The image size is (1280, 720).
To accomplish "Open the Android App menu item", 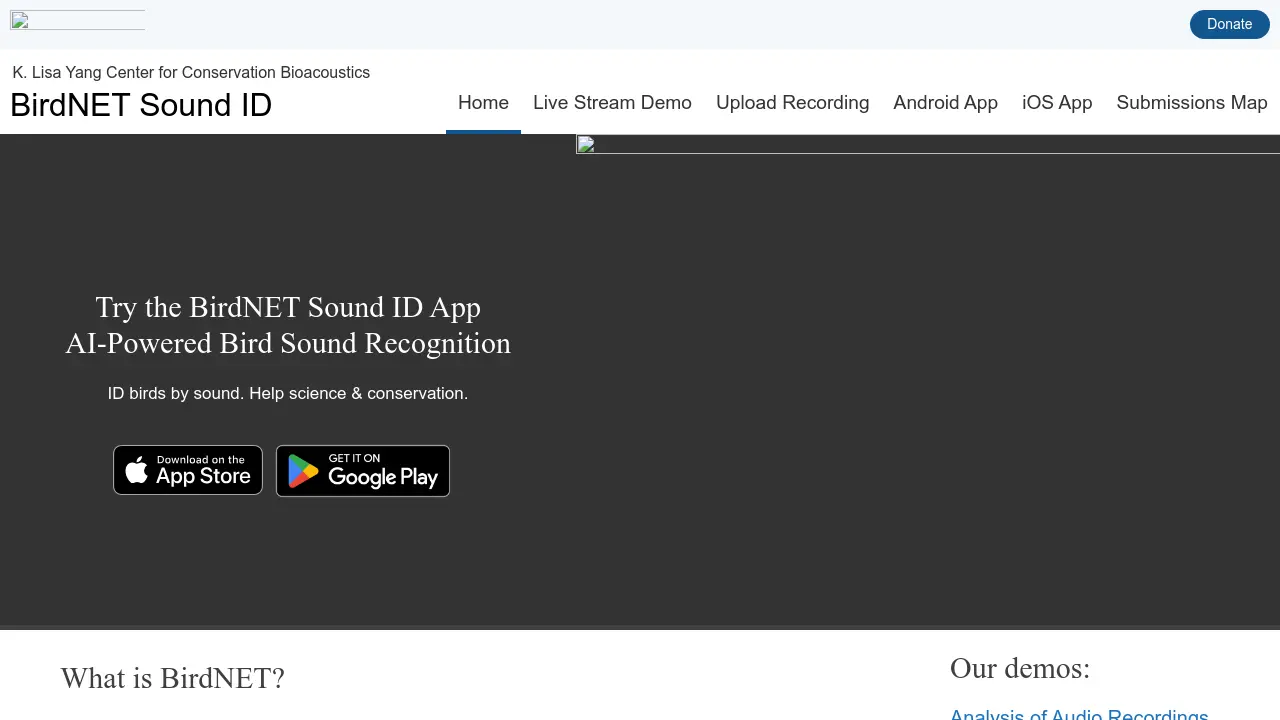I will [x=945, y=103].
